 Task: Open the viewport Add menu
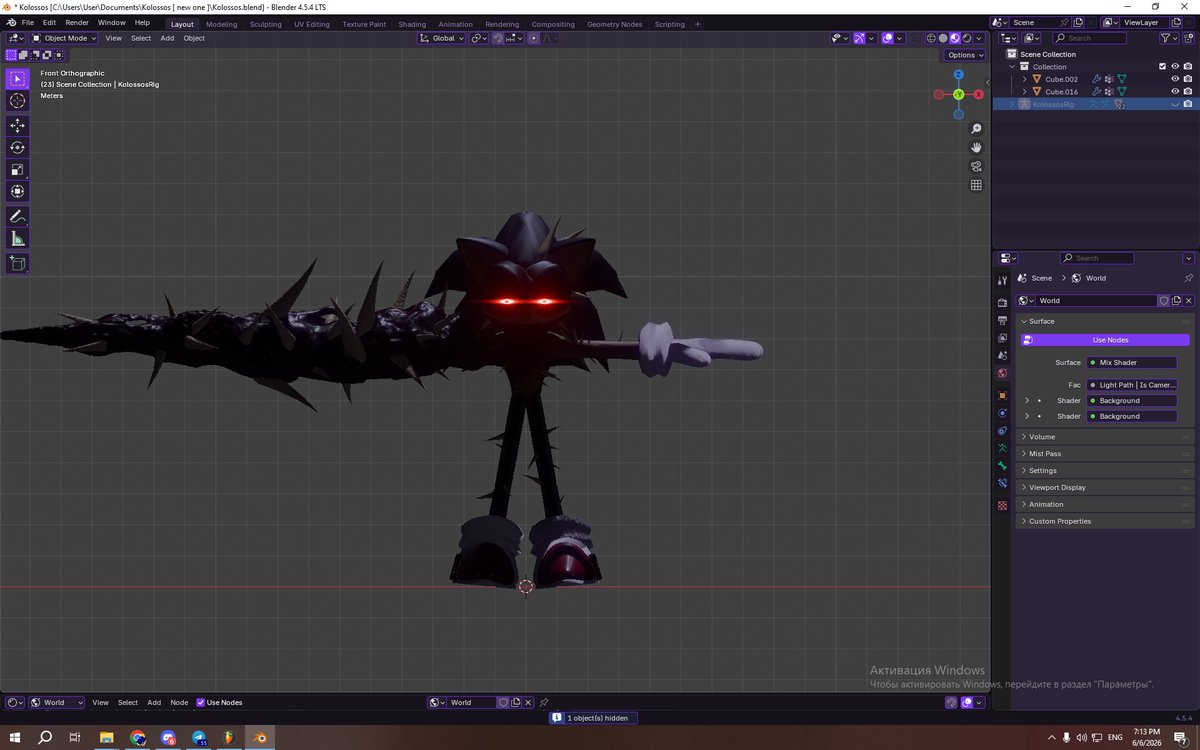point(167,38)
